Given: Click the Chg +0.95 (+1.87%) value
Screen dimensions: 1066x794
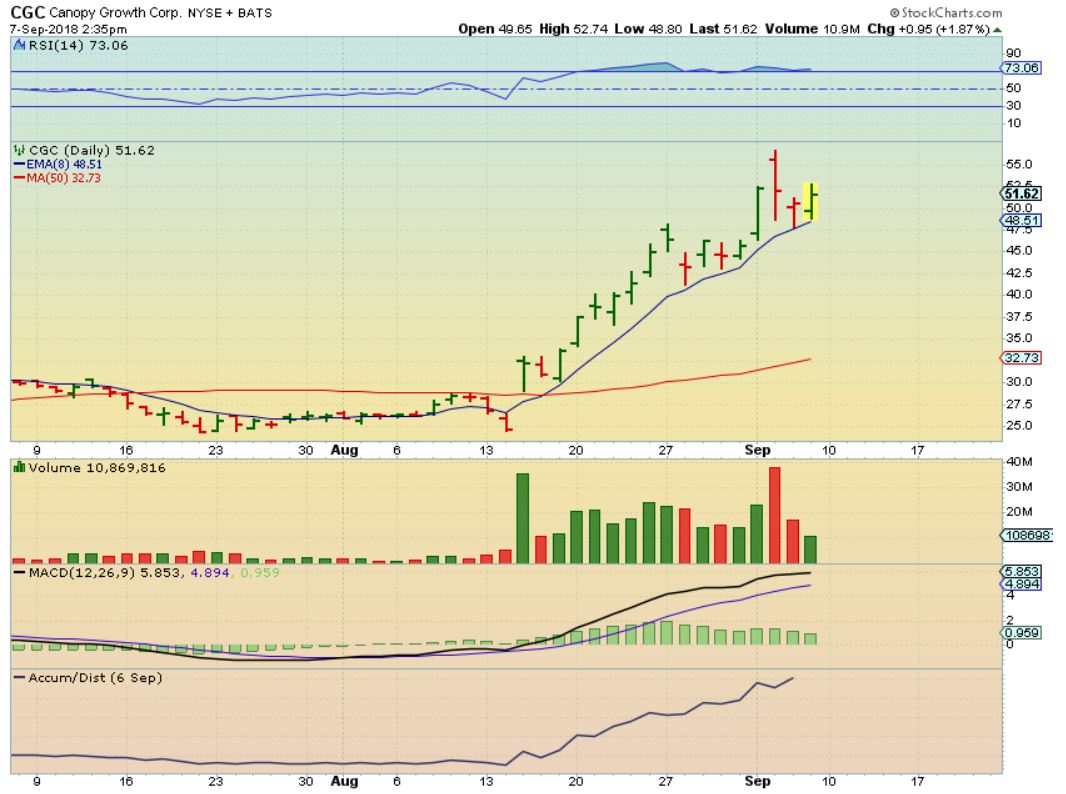Looking at the screenshot, I should (928, 29).
